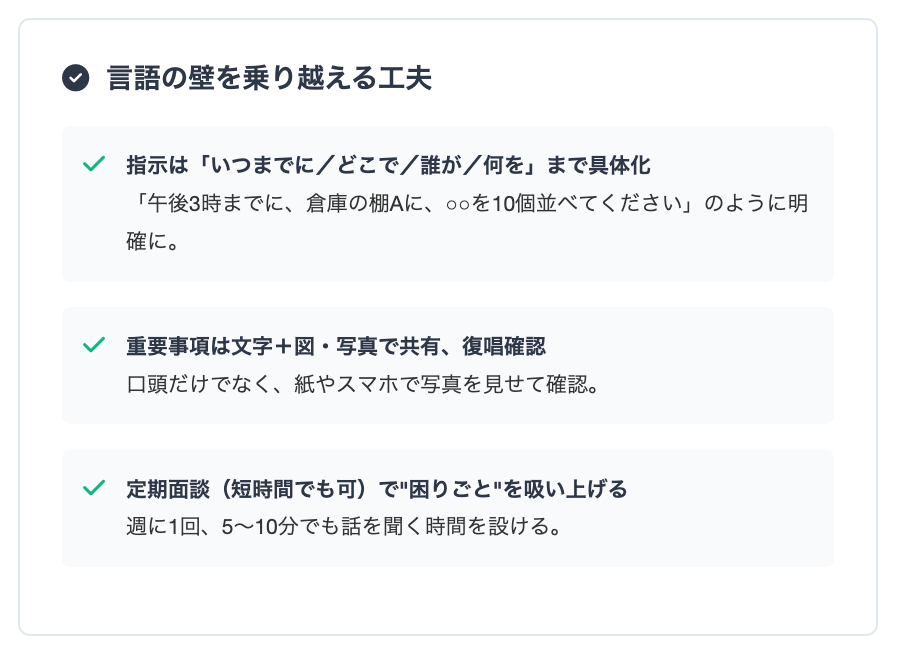Click green checkmark next to 指示は item
The height and width of the screenshot is (658, 898).
[94, 164]
